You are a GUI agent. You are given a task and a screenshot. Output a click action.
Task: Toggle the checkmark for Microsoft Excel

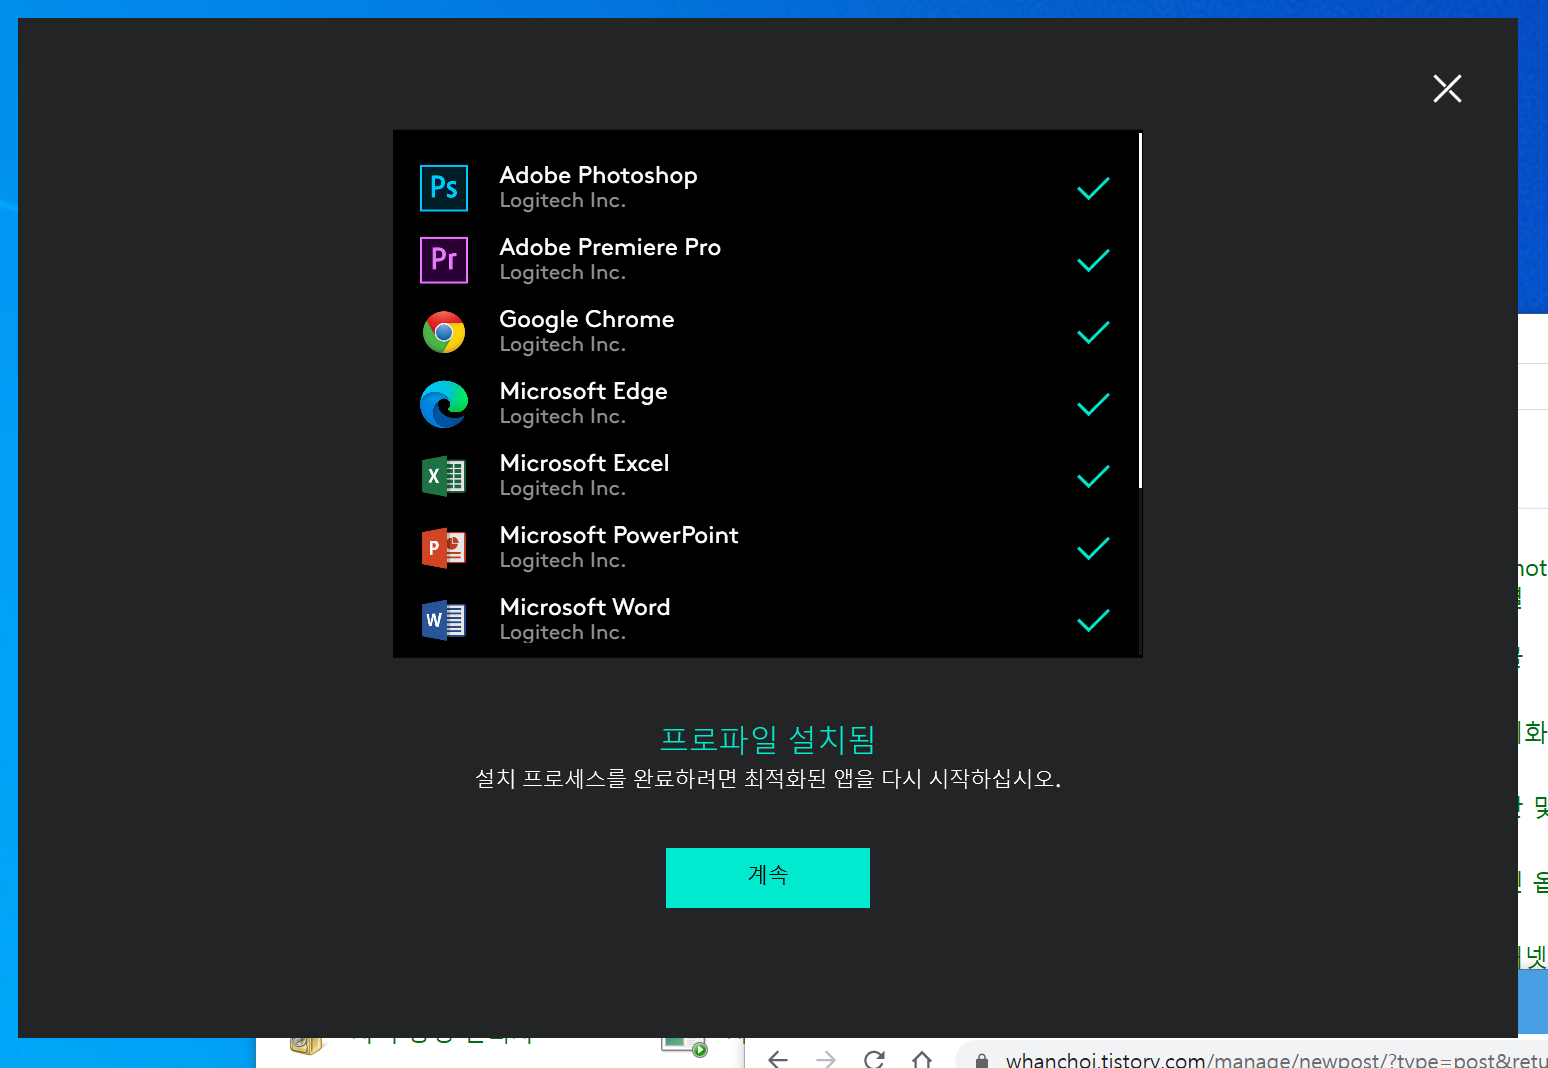(x=1093, y=476)
